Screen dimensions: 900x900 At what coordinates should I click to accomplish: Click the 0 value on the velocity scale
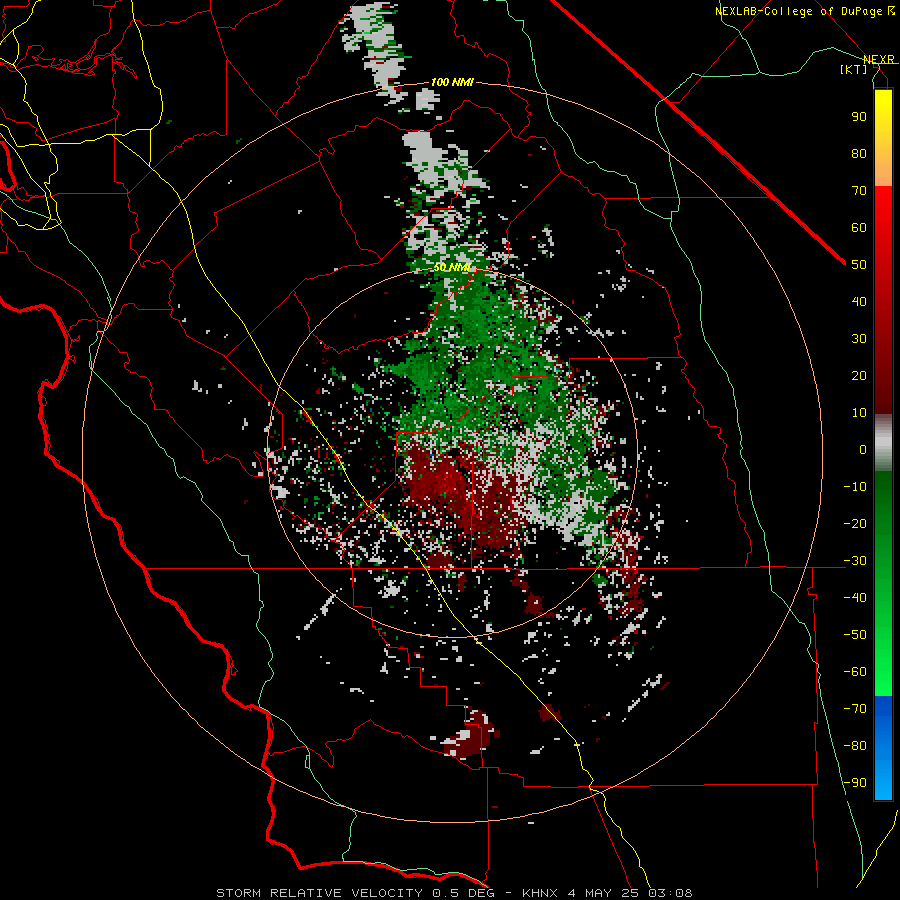pyautogui.click(x=863, y=449)
